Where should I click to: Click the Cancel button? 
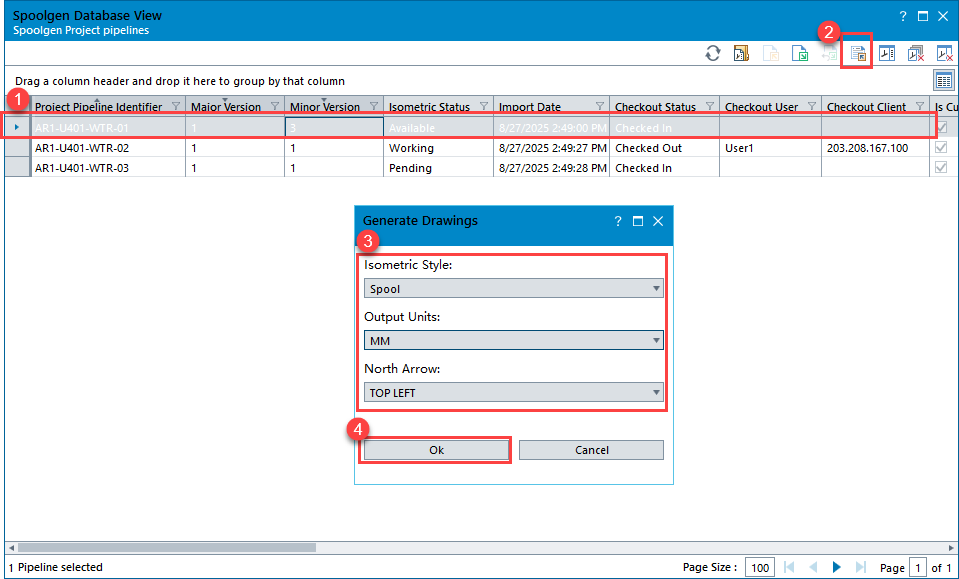click(x=591, y=450)
